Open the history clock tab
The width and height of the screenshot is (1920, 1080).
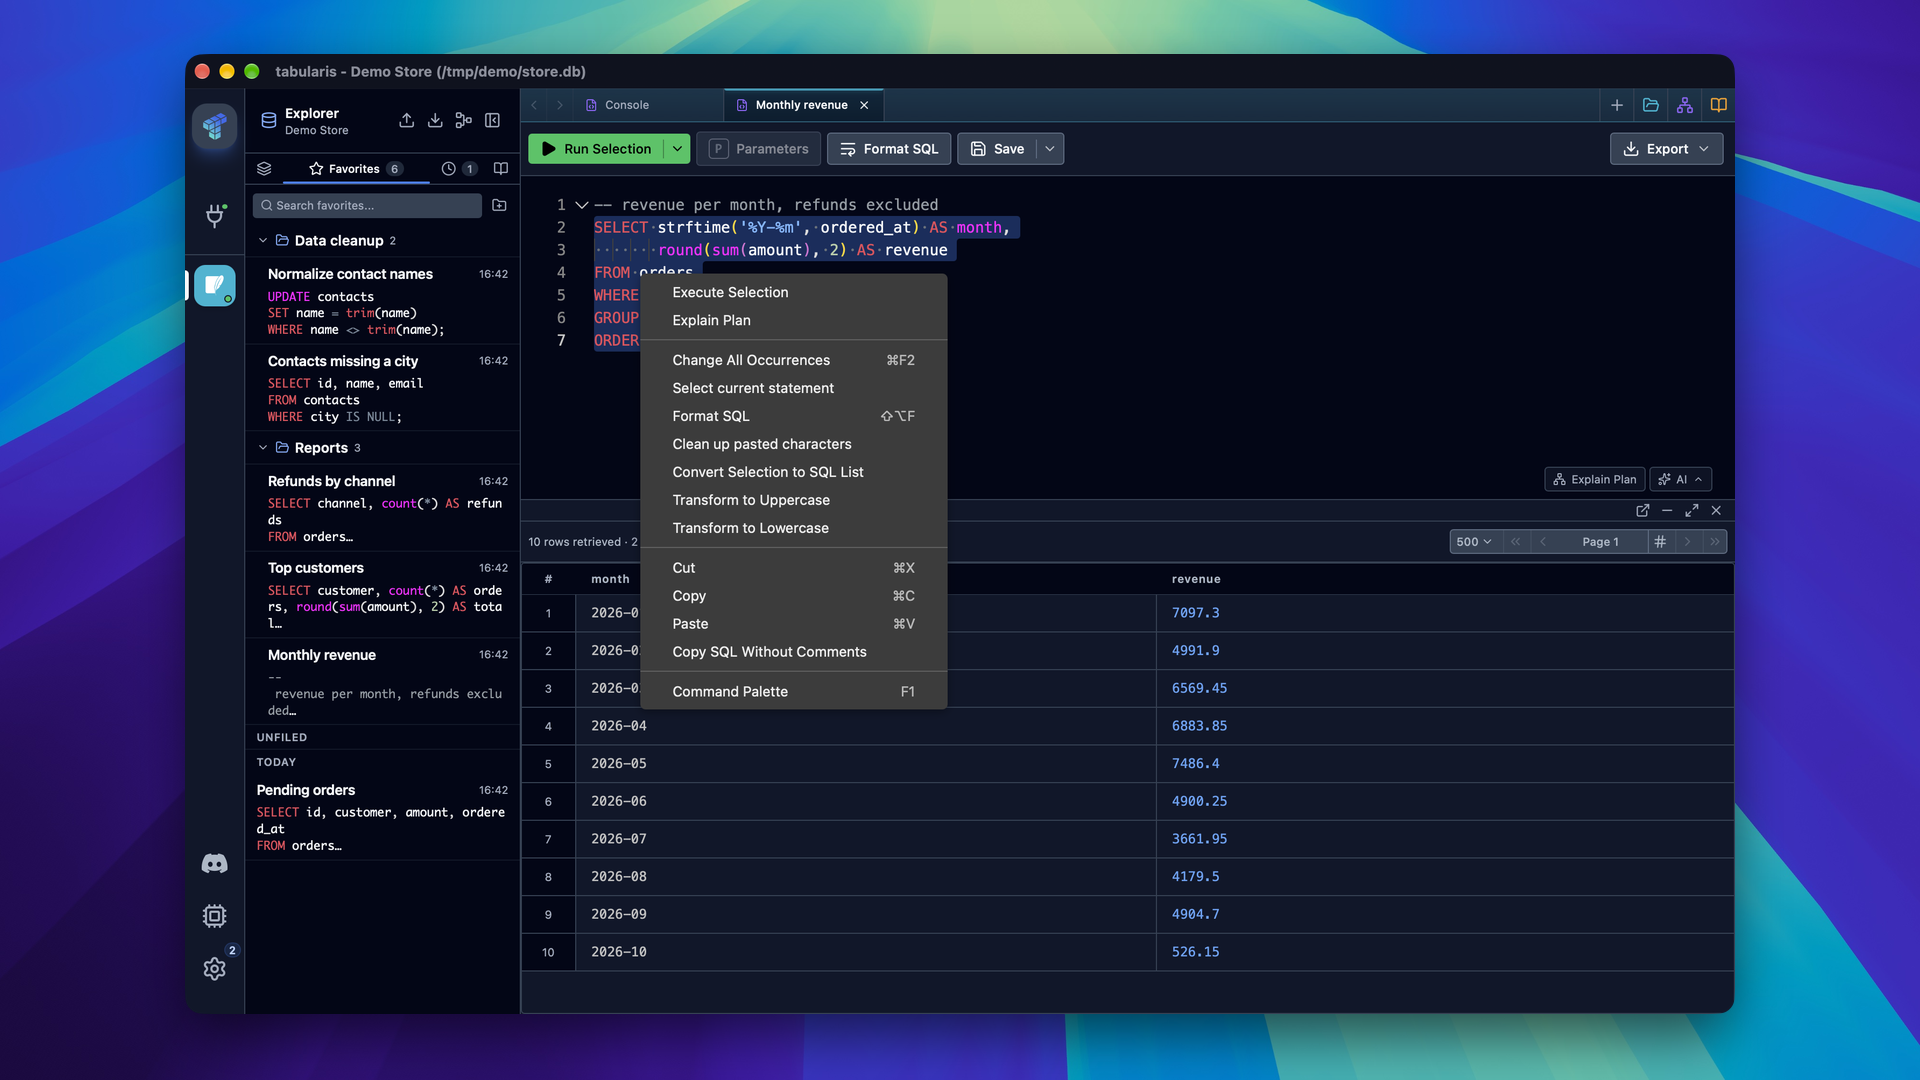458,169
